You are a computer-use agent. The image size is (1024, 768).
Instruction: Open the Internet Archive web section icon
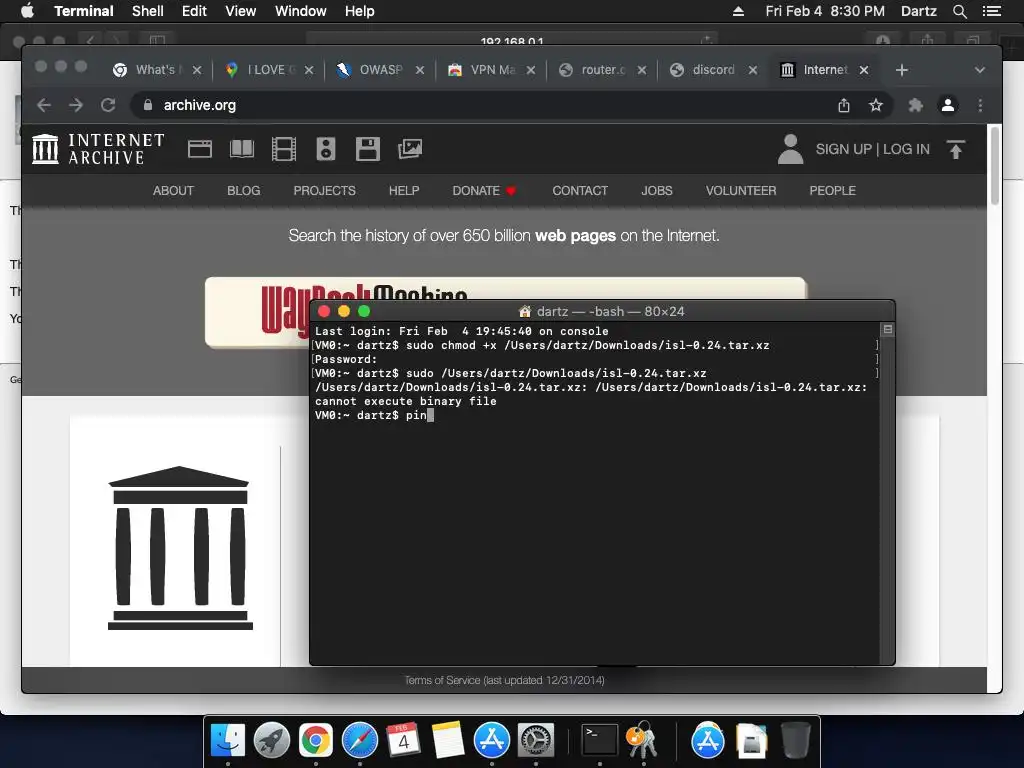pos(200,149)
